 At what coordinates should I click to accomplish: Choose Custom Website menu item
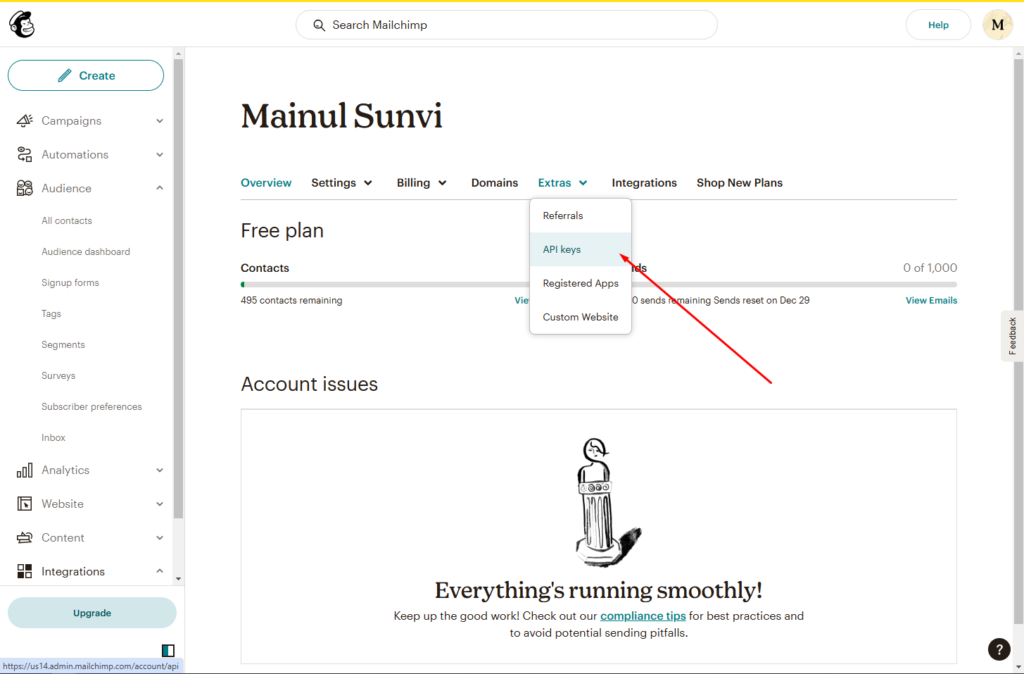[x=581, y=317]
